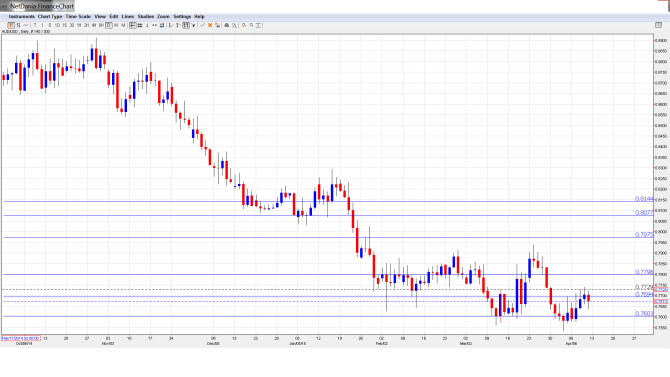Switch to the Weekly (W) time scale

(x=116, y=26)
